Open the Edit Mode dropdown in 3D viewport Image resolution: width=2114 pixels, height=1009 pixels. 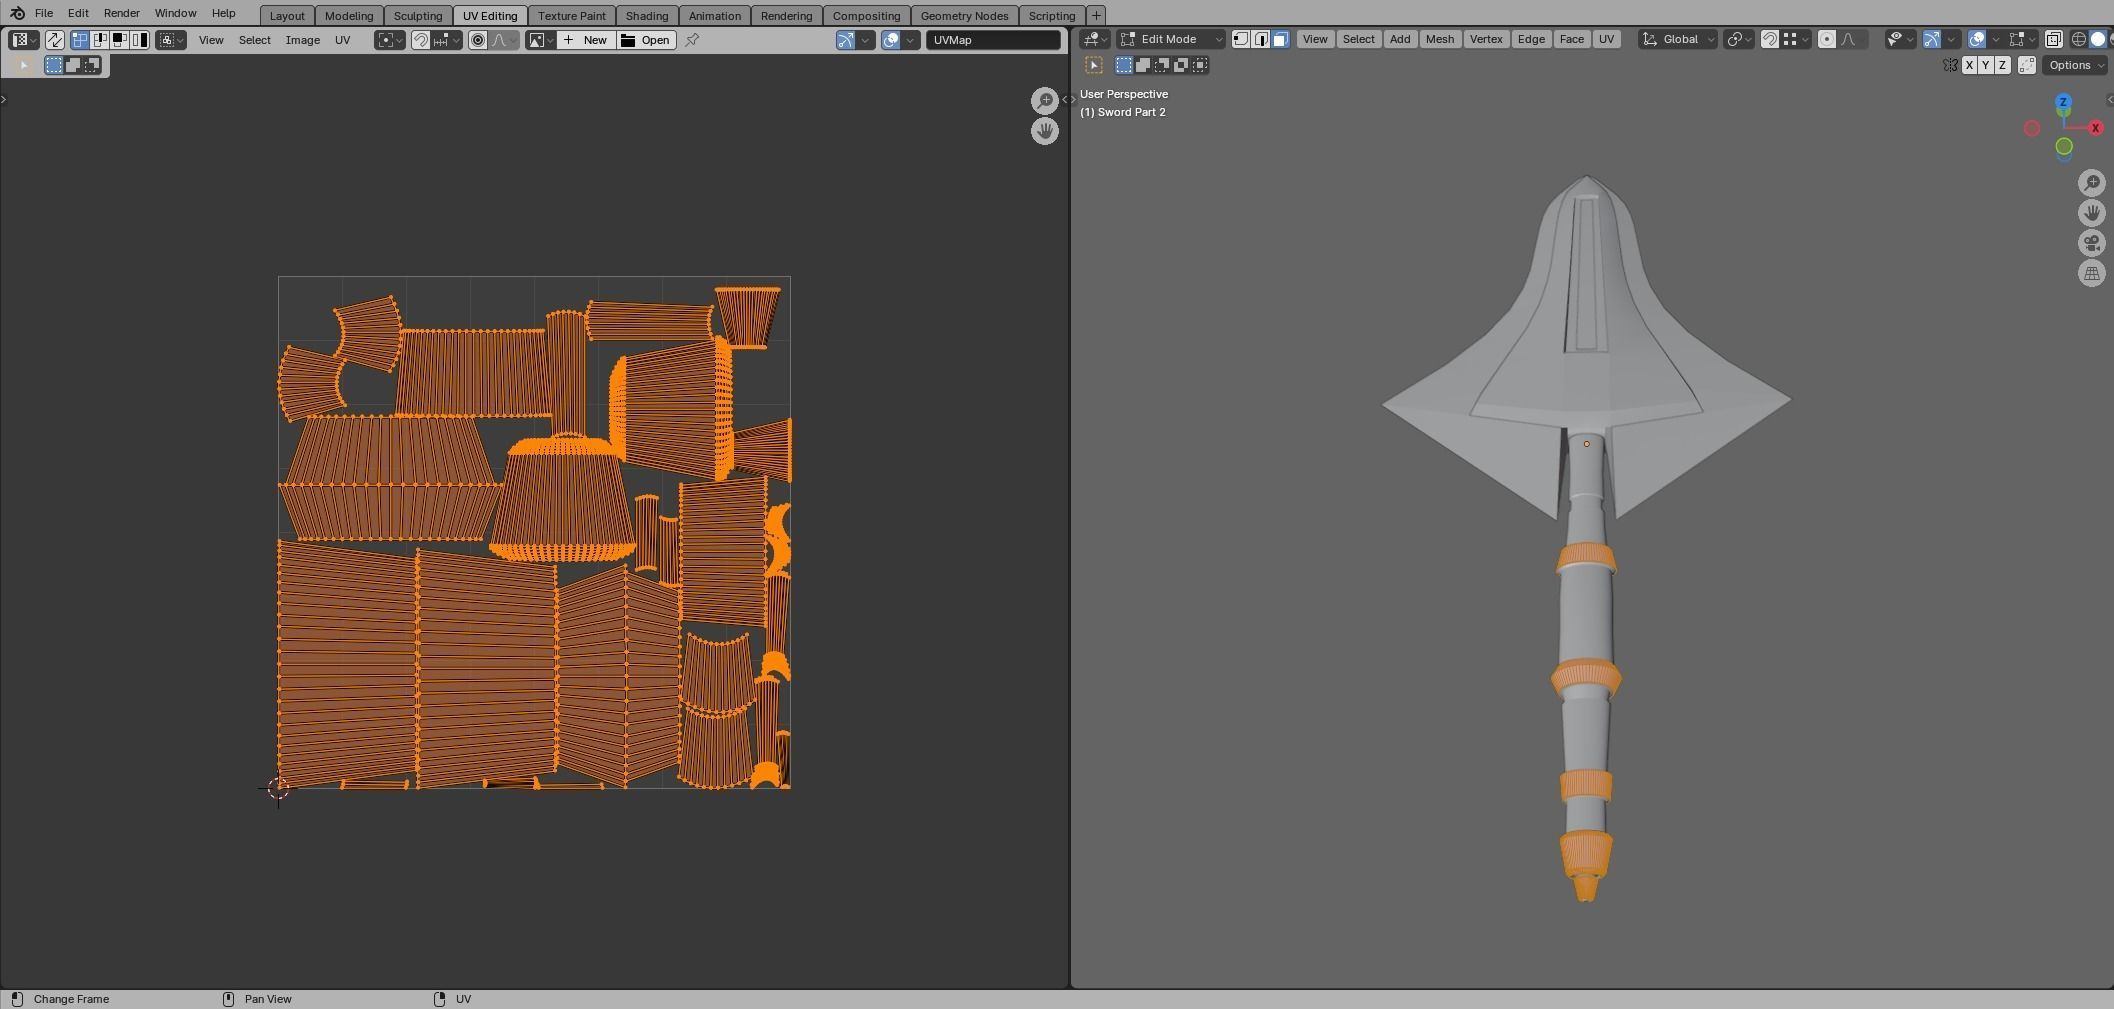[1171, 39]
